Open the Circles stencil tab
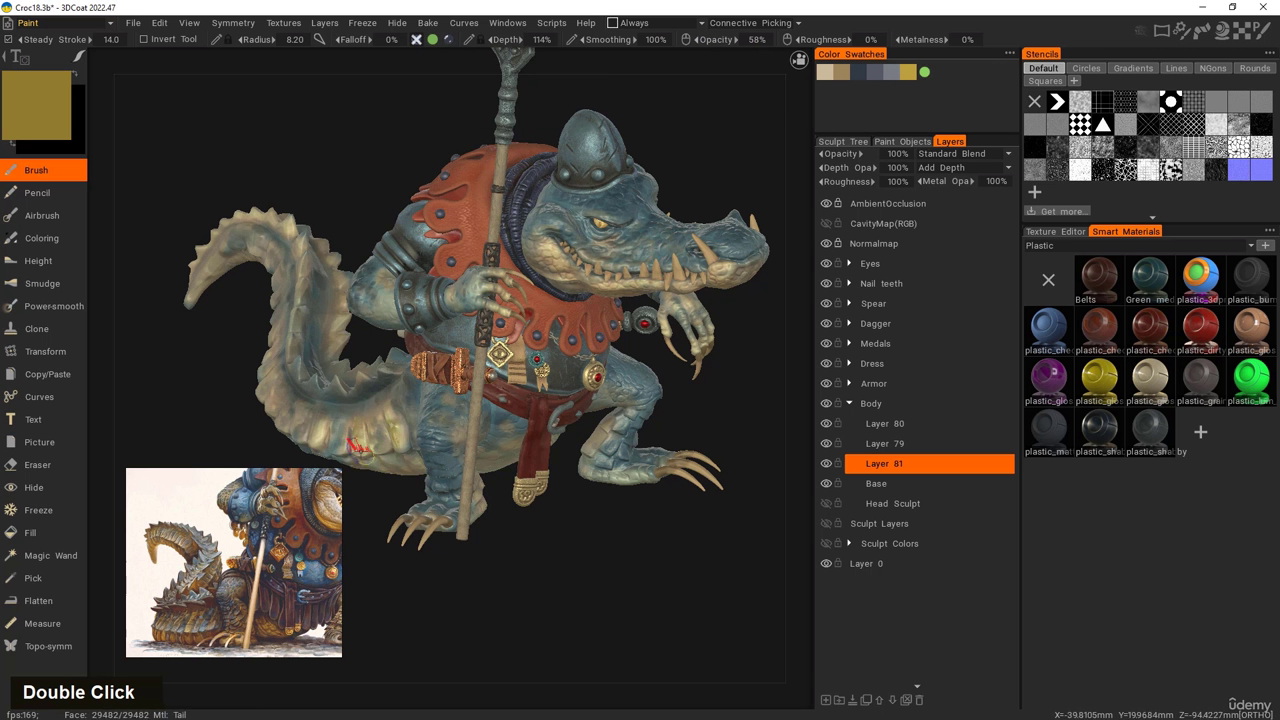Image resolution: width=1280 pixels, height=720 pixels. [1086, 68]
